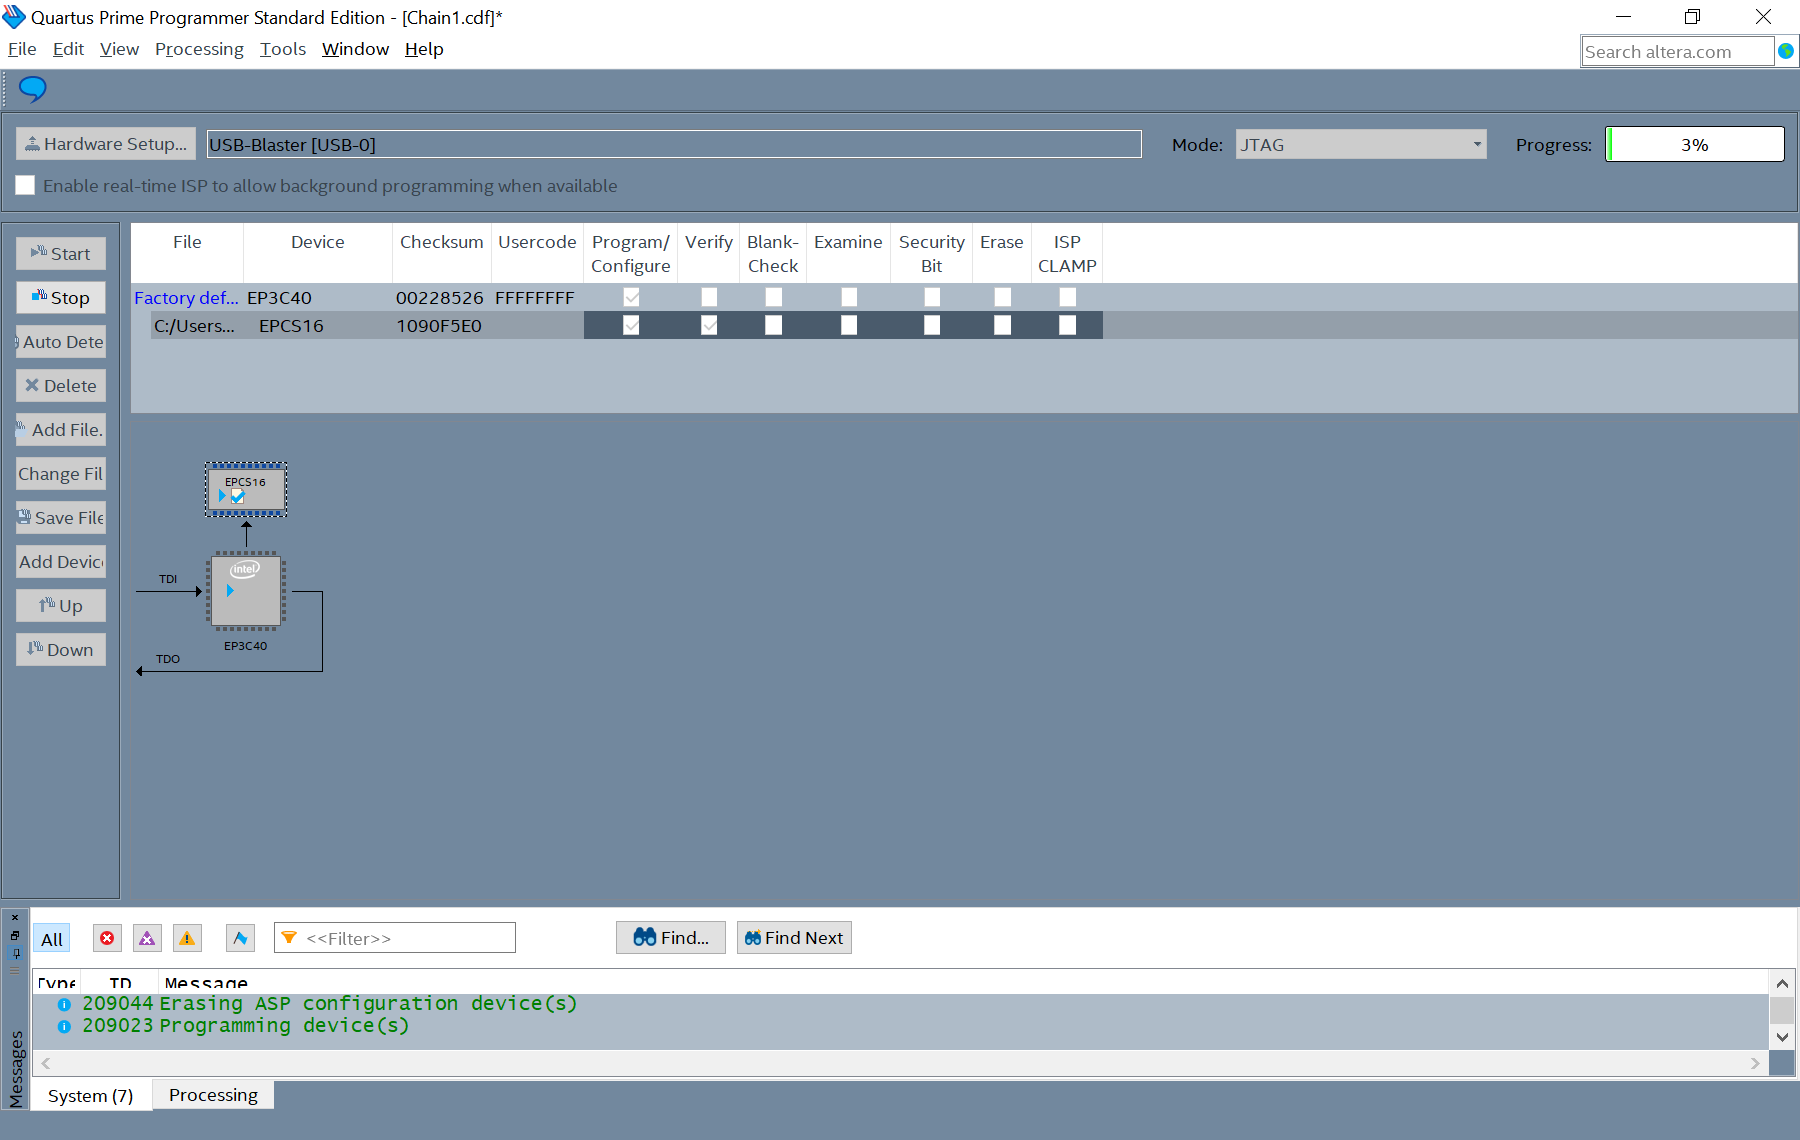1800x1140 pixels.
Task: Click the Search altera.com input field
Action: tap(1678, 51)
